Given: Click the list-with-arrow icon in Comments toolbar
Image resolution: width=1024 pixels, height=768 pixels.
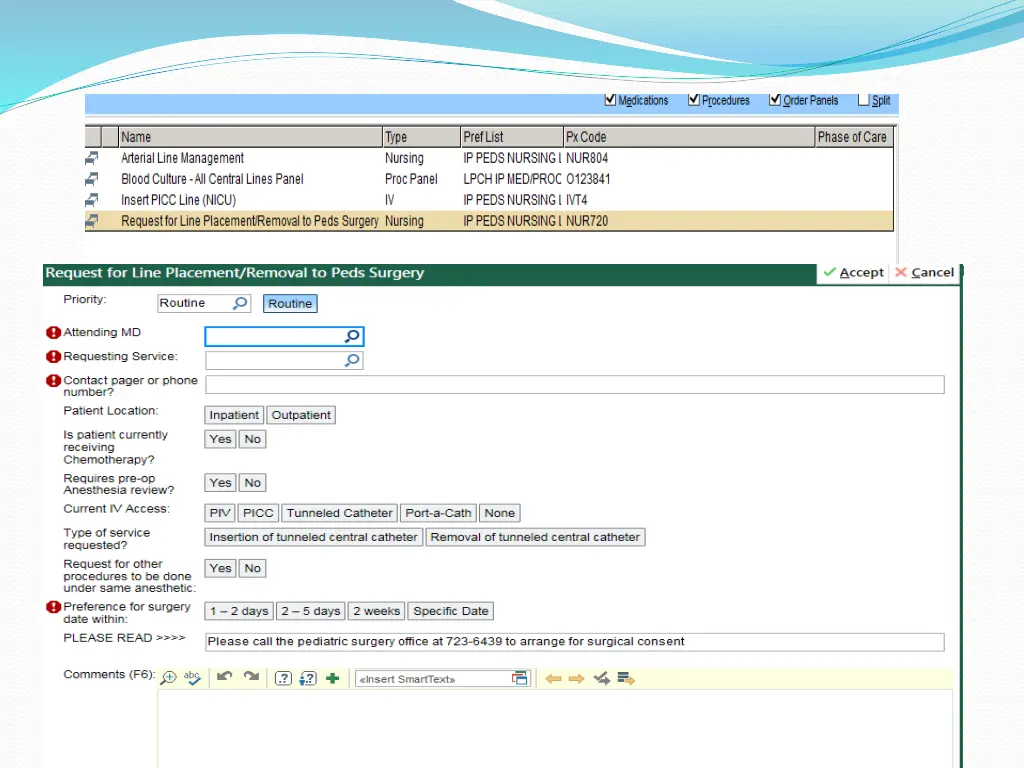Looking at the screenshot, I should 626,679.
